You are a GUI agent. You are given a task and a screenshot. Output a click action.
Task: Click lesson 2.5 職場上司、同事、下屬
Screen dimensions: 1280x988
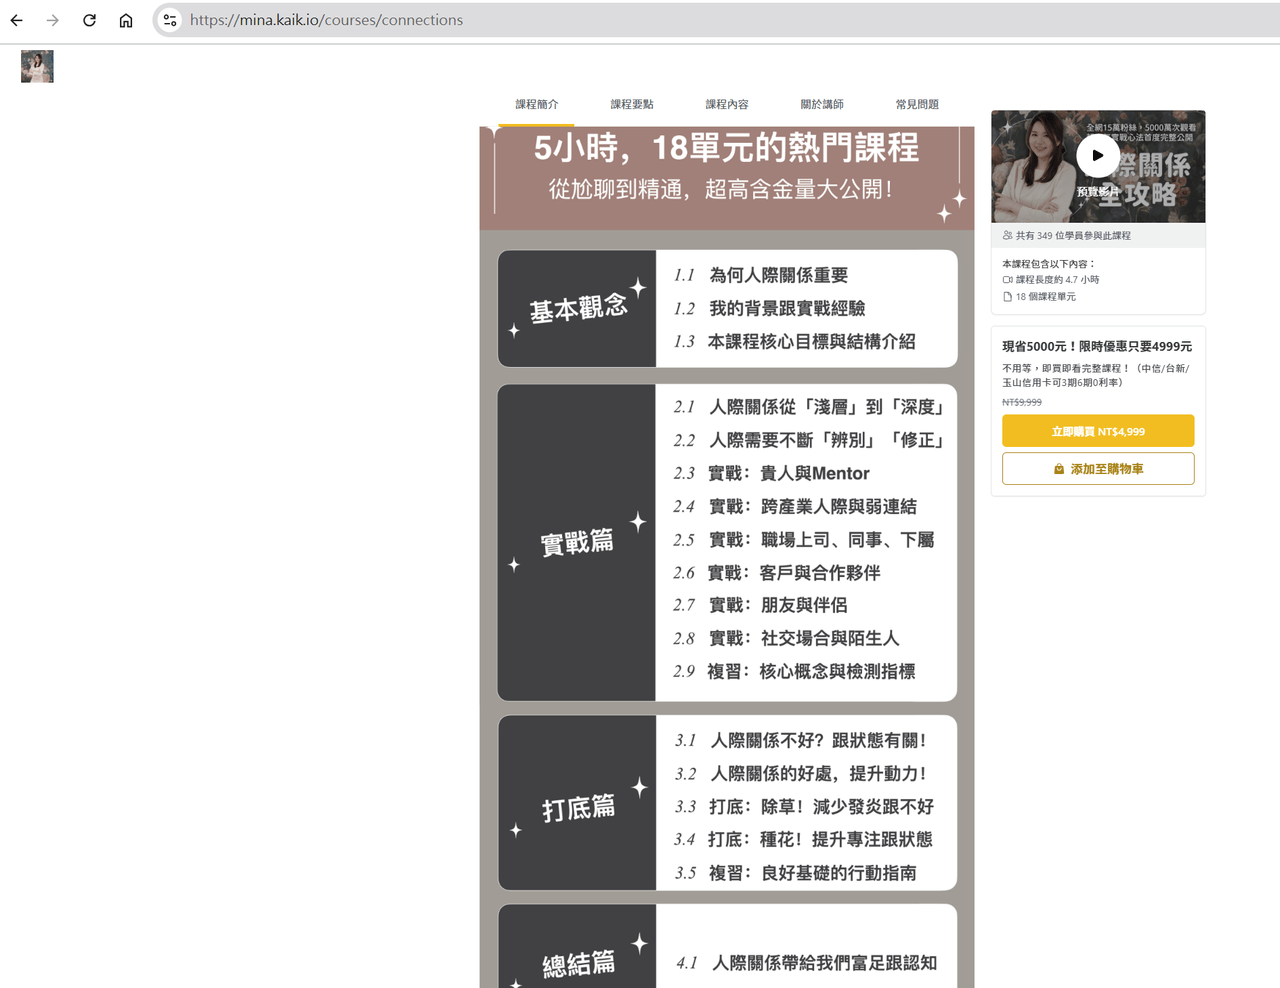click(x=804, y=539)
